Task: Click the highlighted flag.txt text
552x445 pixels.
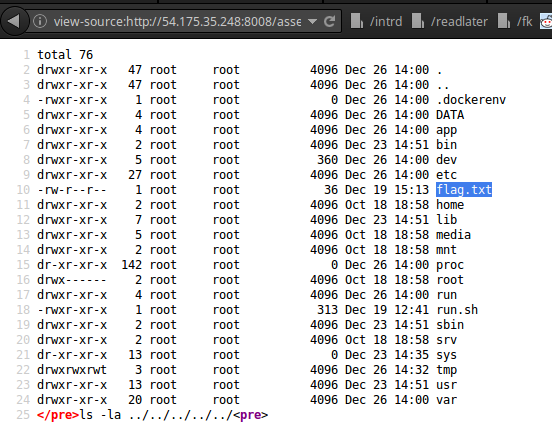Action: click(x=464, y=190)
